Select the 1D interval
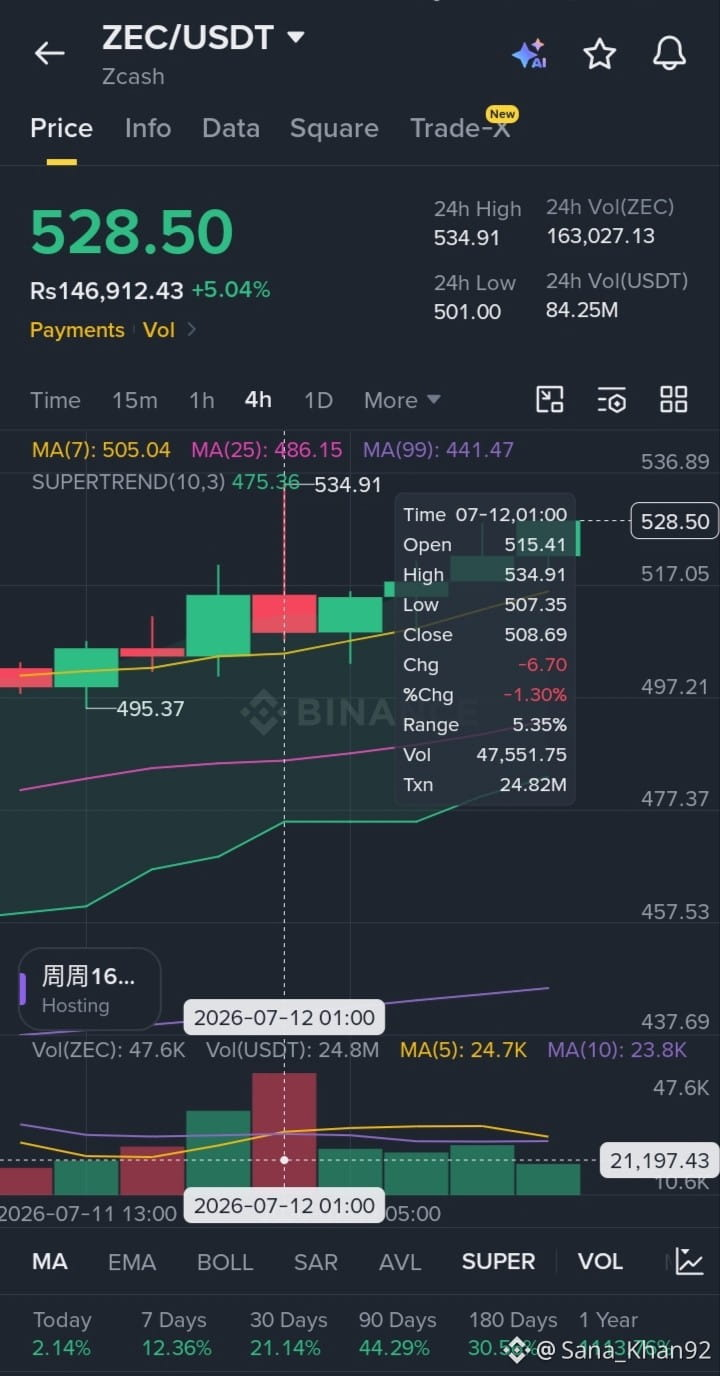The width and height of the screenshot is (720, 1376). tap(318, 400)
